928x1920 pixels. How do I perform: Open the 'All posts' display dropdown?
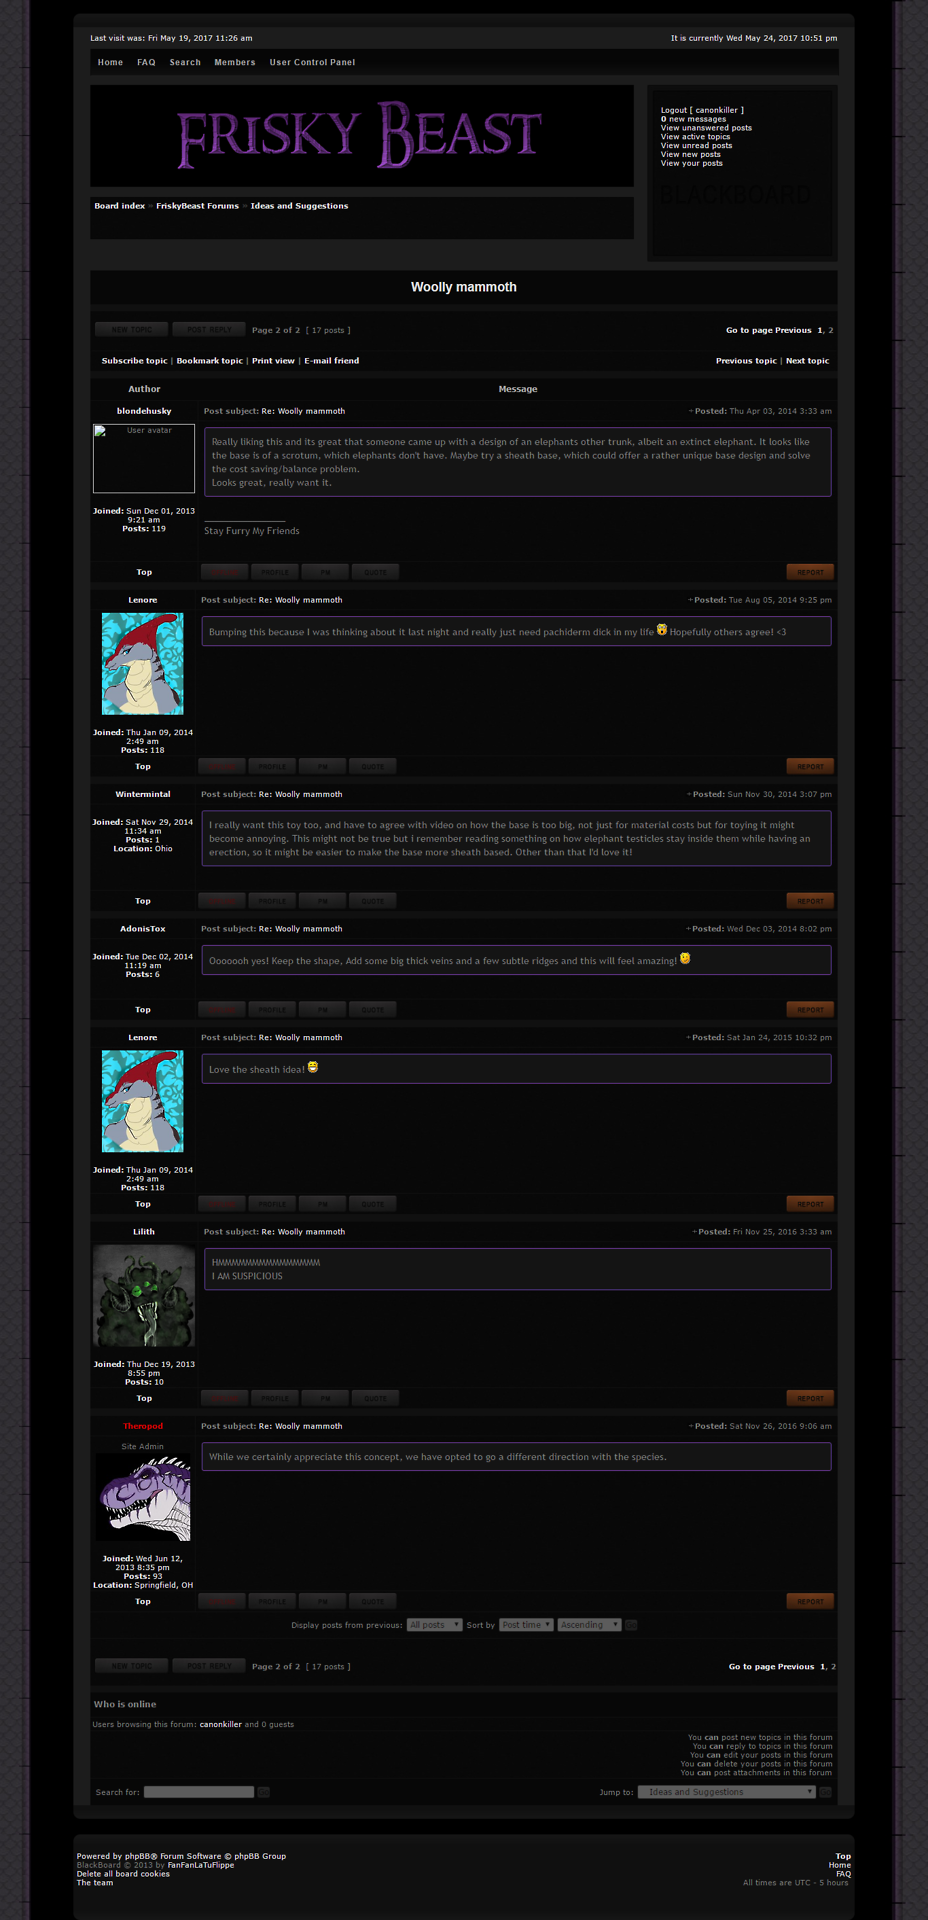[434, 1625]
